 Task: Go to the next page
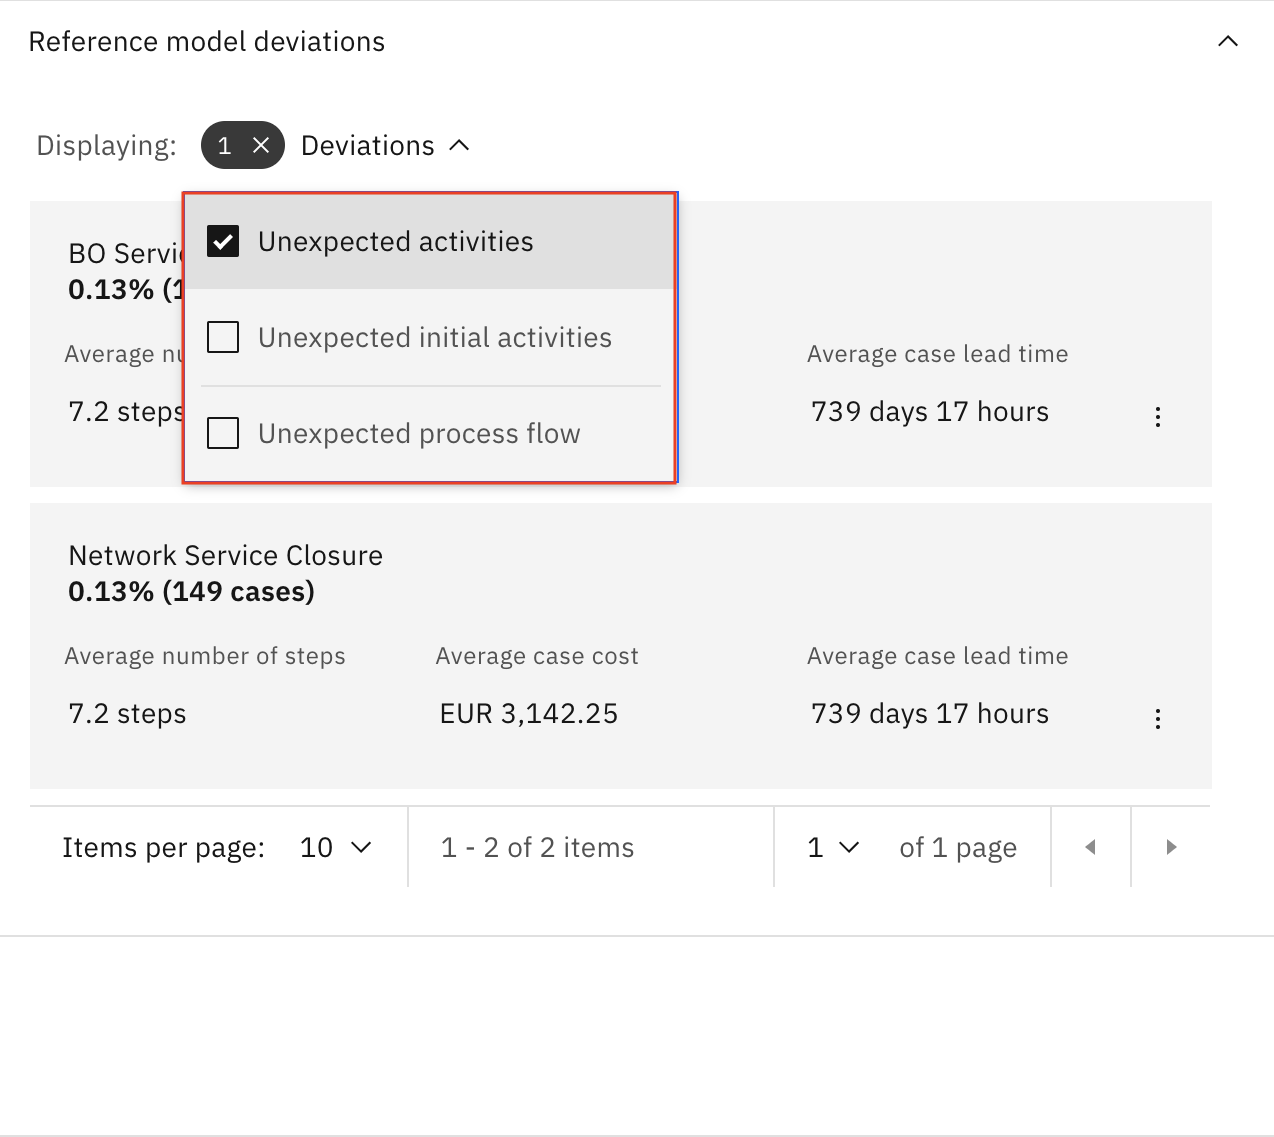[1171, 848]
